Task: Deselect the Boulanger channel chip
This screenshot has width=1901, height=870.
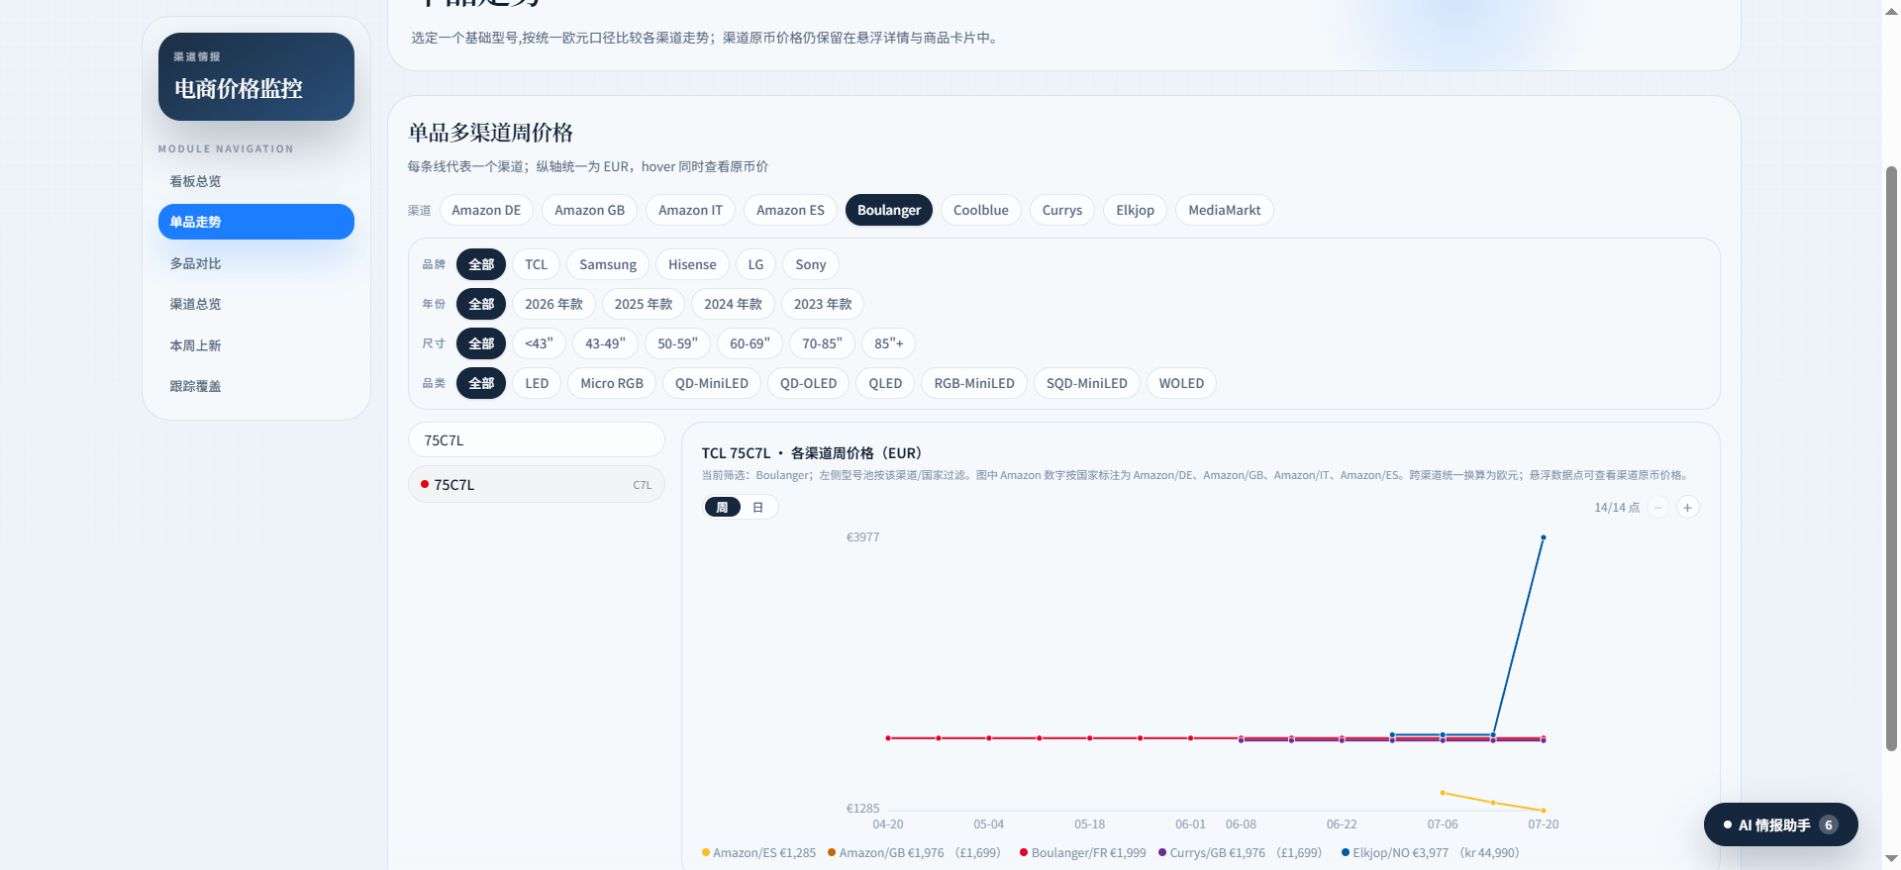Action: point(889,210)
